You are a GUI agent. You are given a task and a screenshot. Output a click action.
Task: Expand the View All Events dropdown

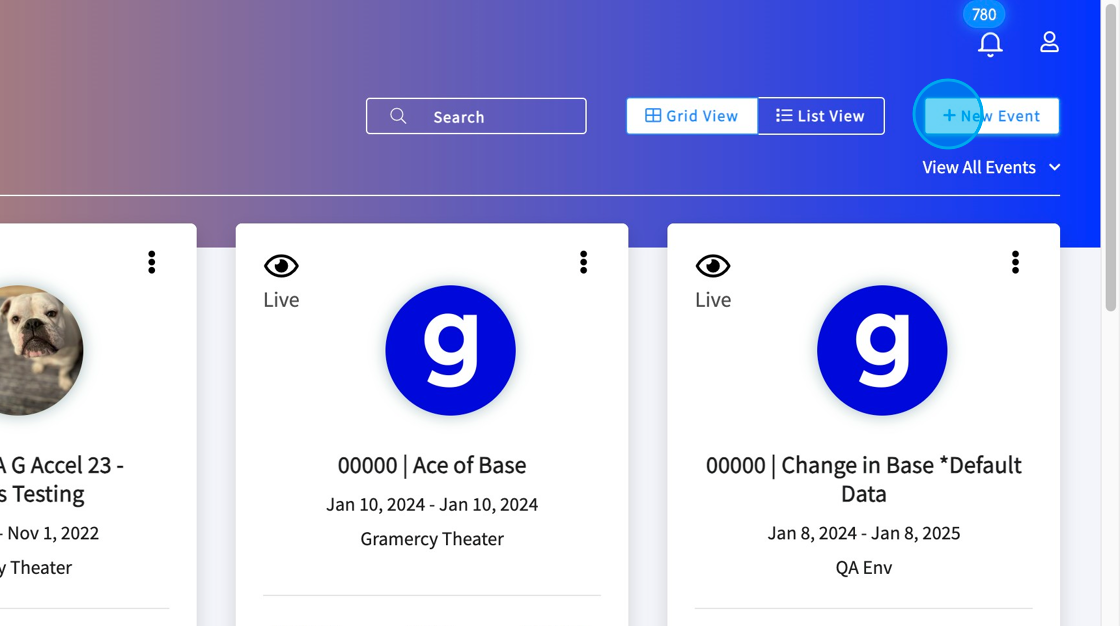click(x=991, y=167)
